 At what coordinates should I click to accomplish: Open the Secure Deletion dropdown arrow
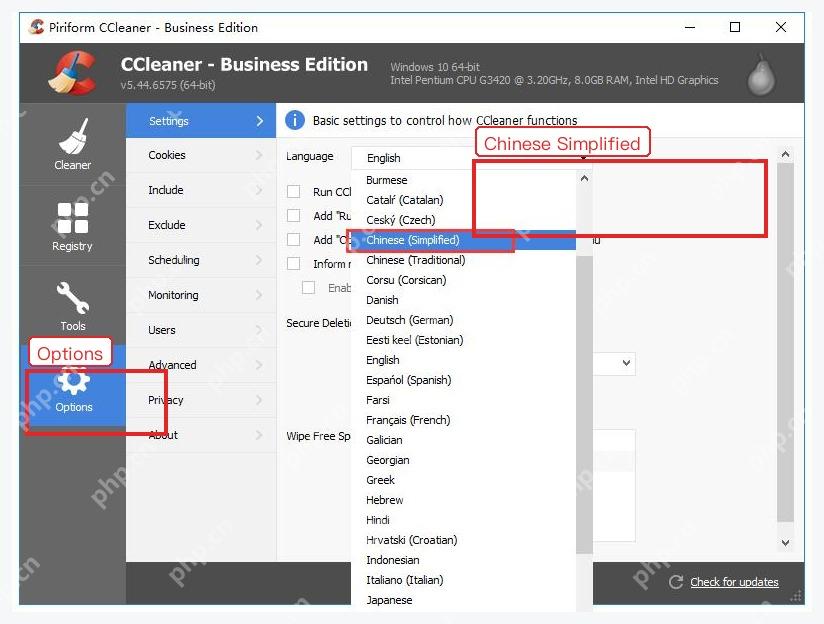tap(626, 363)
